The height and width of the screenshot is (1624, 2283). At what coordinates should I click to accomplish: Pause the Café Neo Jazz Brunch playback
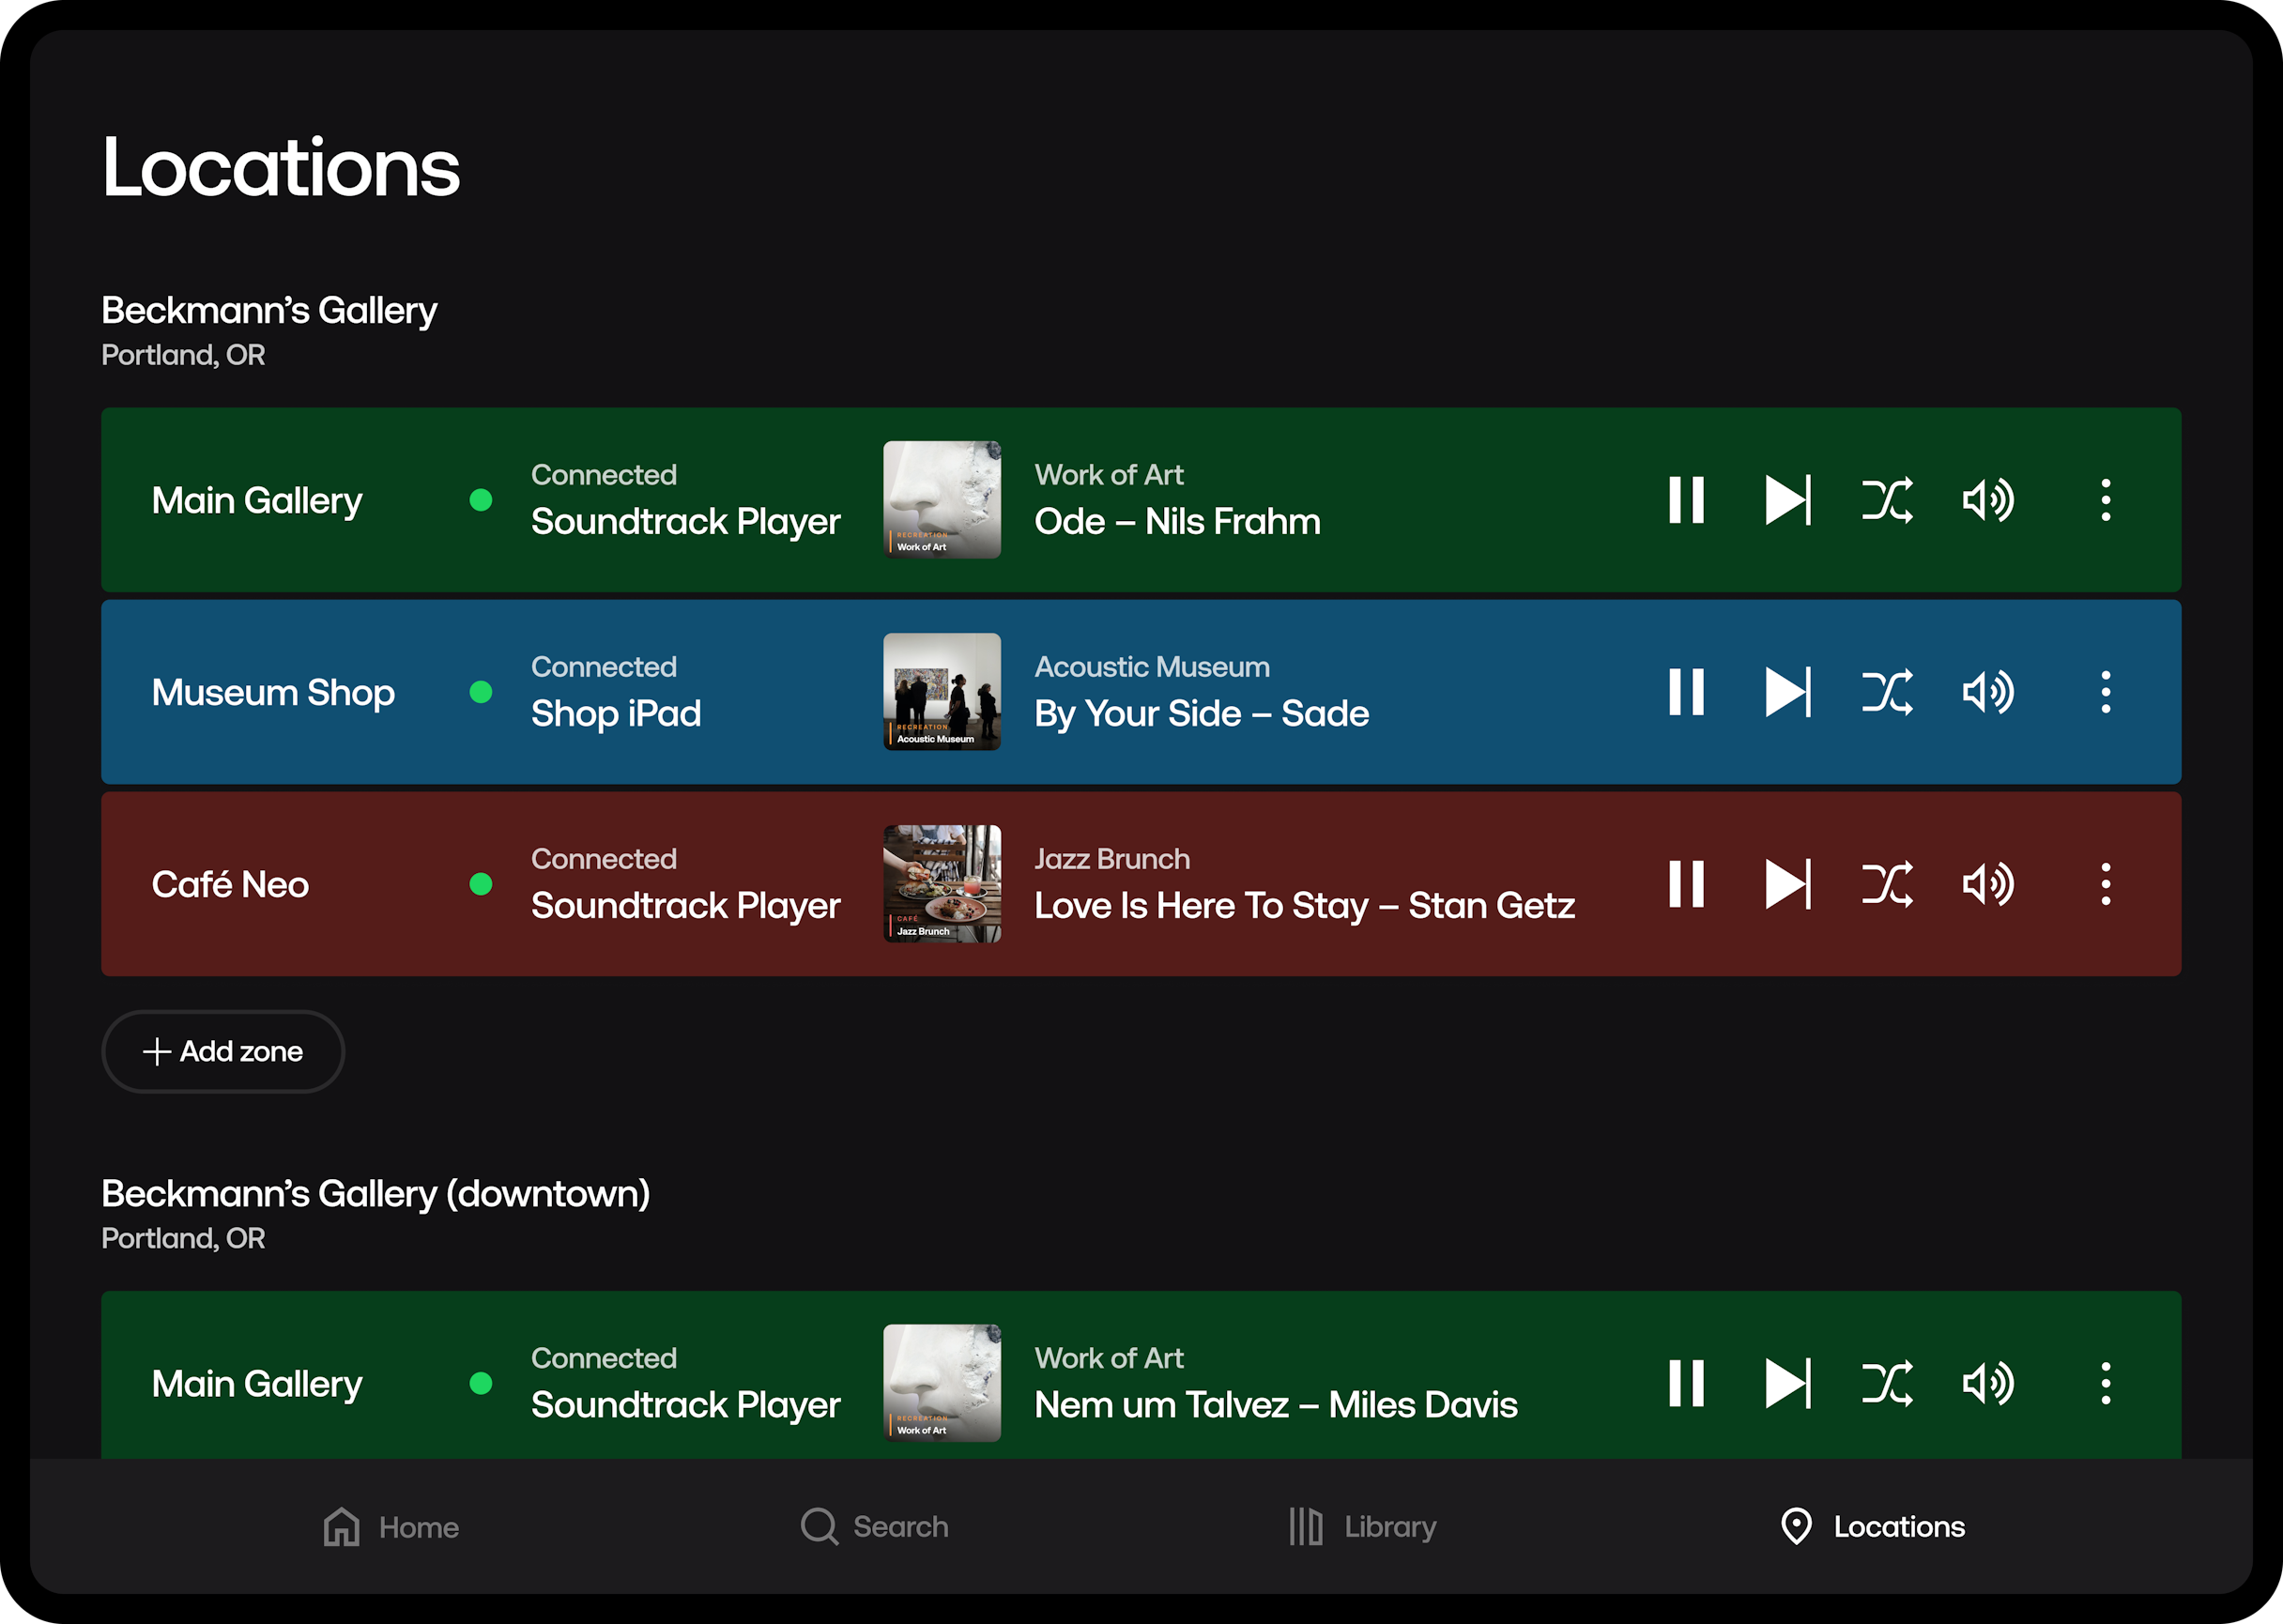click(1686, 884)
